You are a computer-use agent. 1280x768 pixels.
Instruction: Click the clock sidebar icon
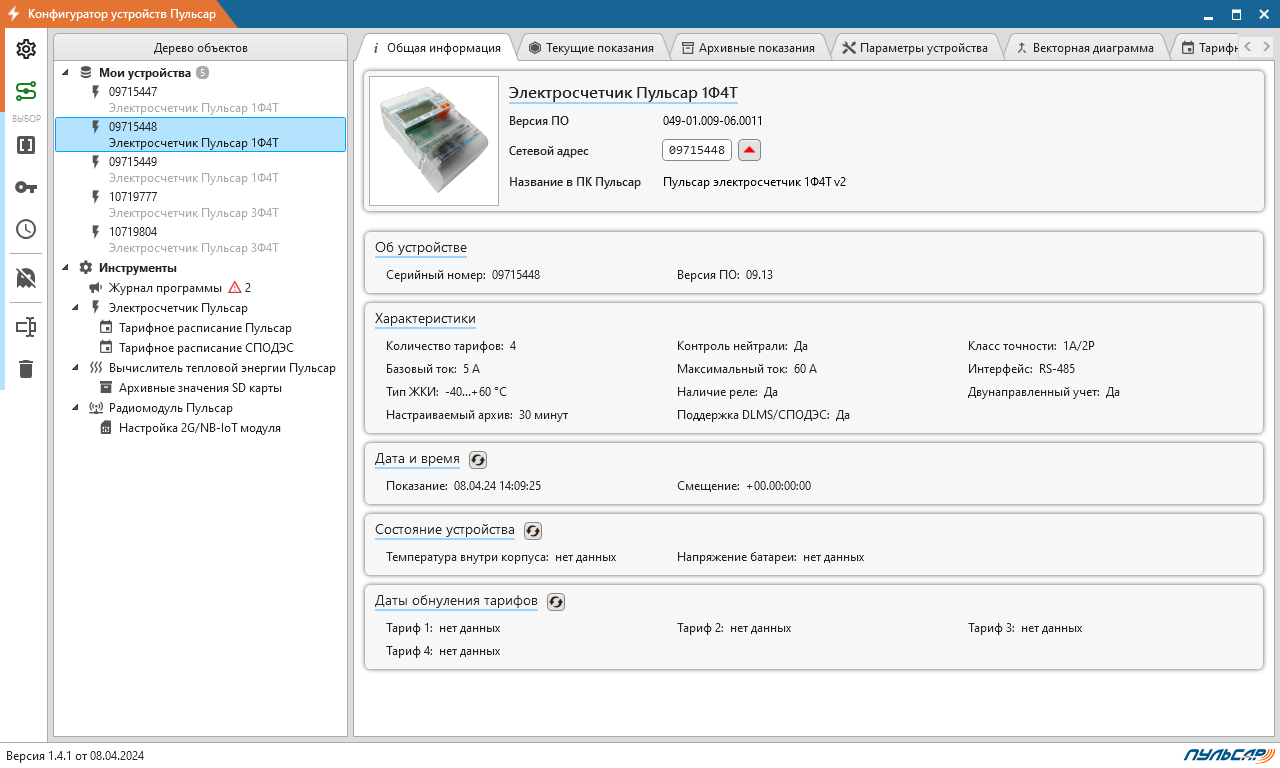tap(26, 229)
